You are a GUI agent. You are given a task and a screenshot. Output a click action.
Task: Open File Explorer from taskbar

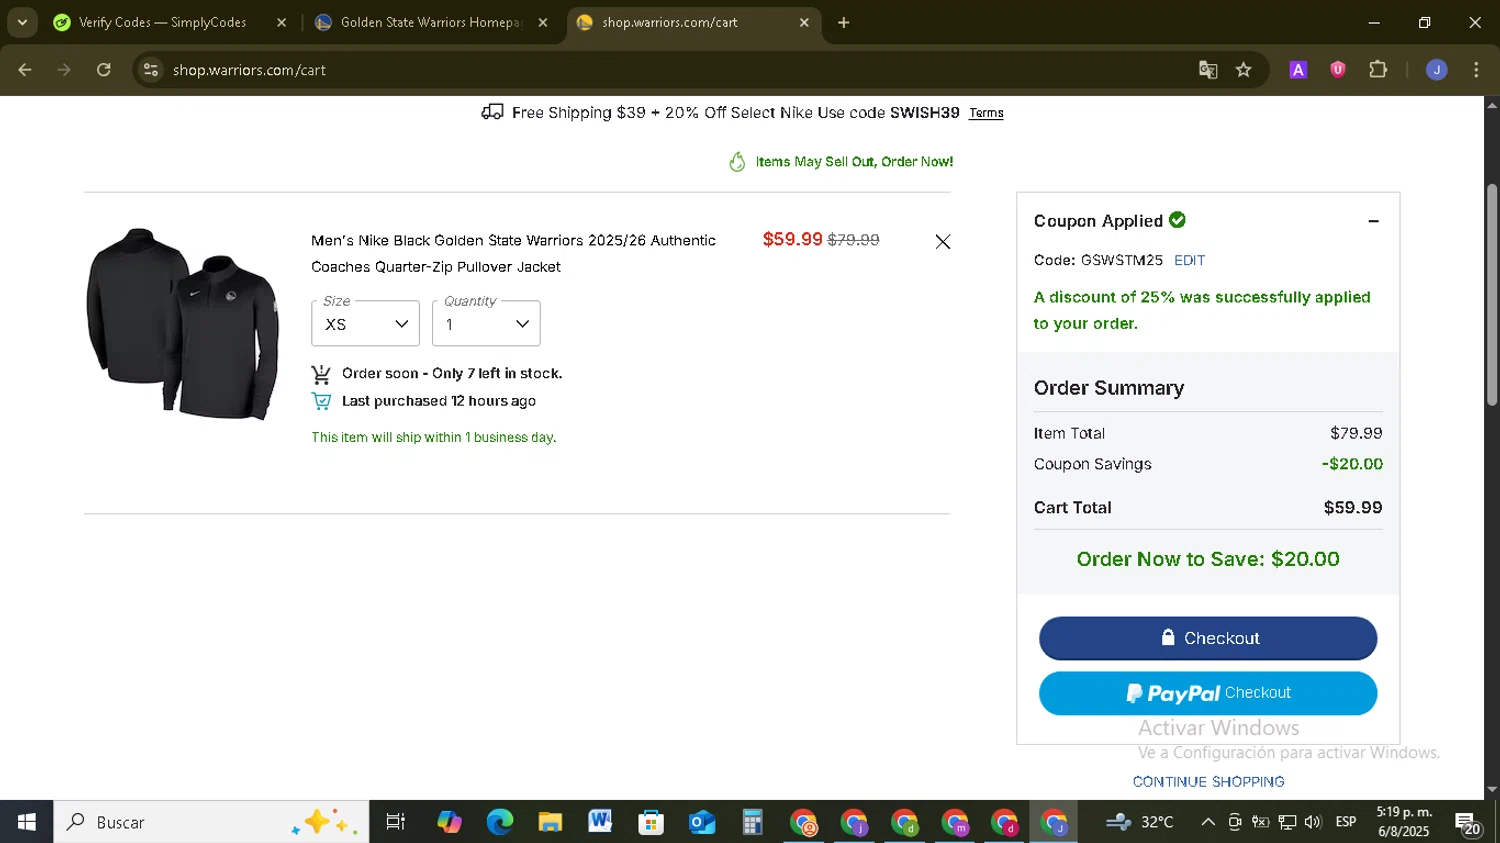pos(550,822)
